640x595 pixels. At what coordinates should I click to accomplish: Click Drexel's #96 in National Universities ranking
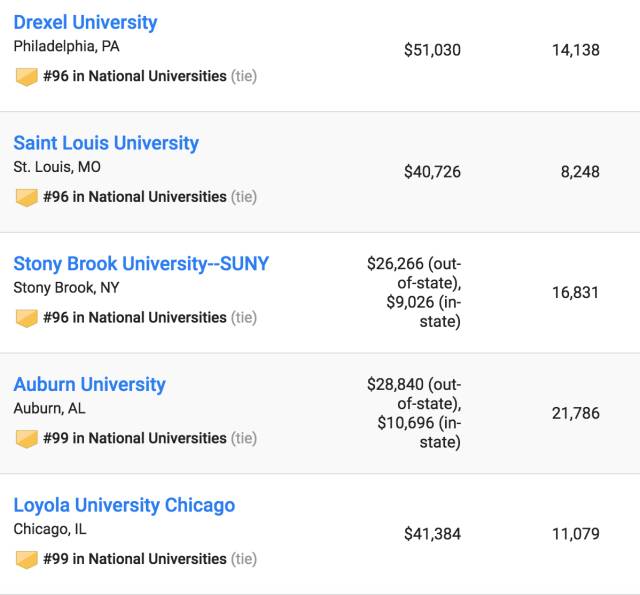(x=134, y=76)
